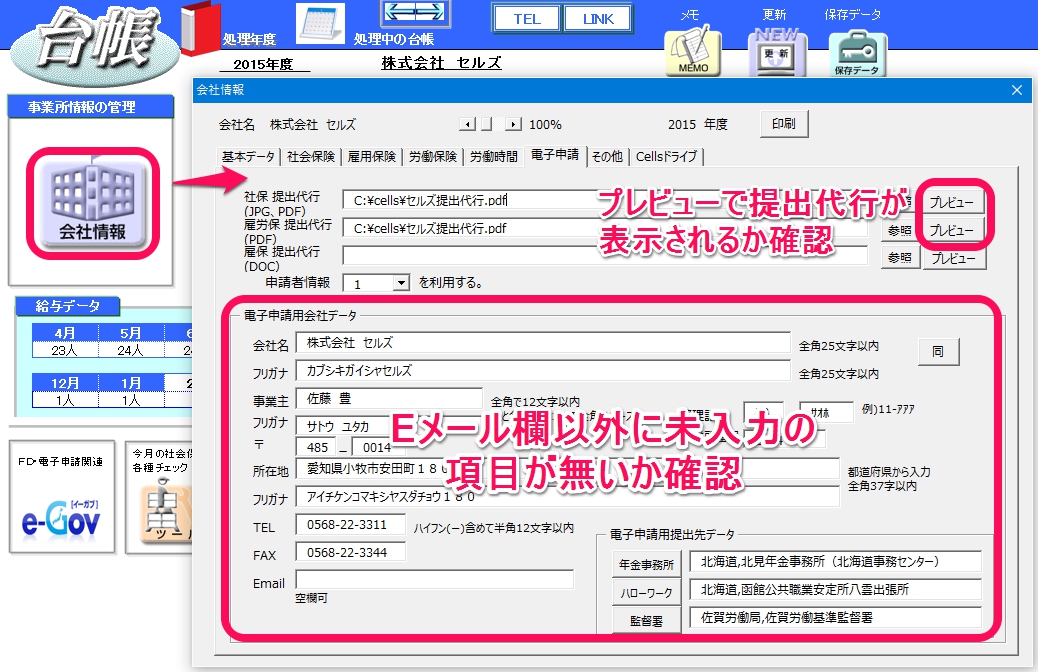This screenshot has width=1038, height=672.
Task: Click the FAX field 0568-22-3344
Action: tap(351, 553)
